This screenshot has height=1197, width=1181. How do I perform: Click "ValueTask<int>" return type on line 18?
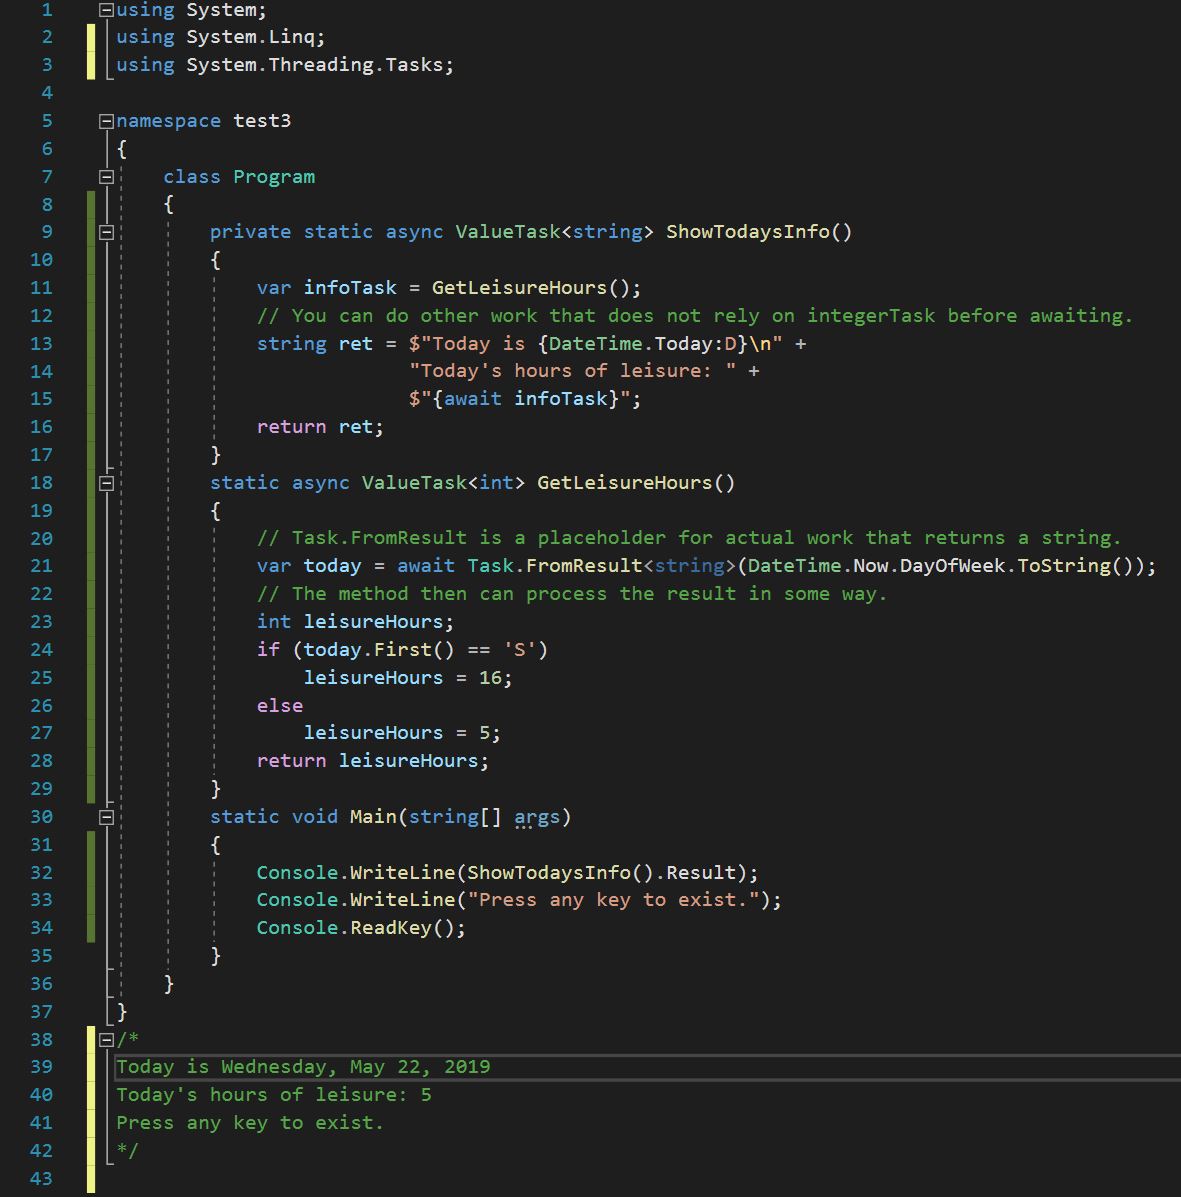click(x=443, y=483)
